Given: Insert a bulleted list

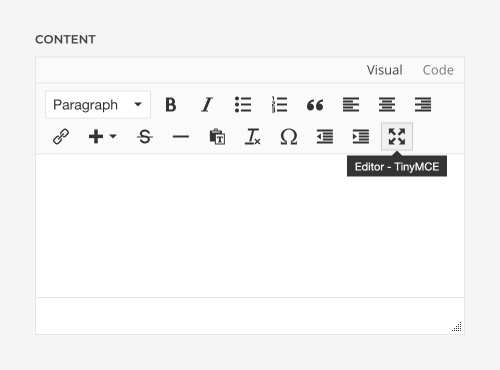Looking at the screenshot, I should (x=243, y=105).
